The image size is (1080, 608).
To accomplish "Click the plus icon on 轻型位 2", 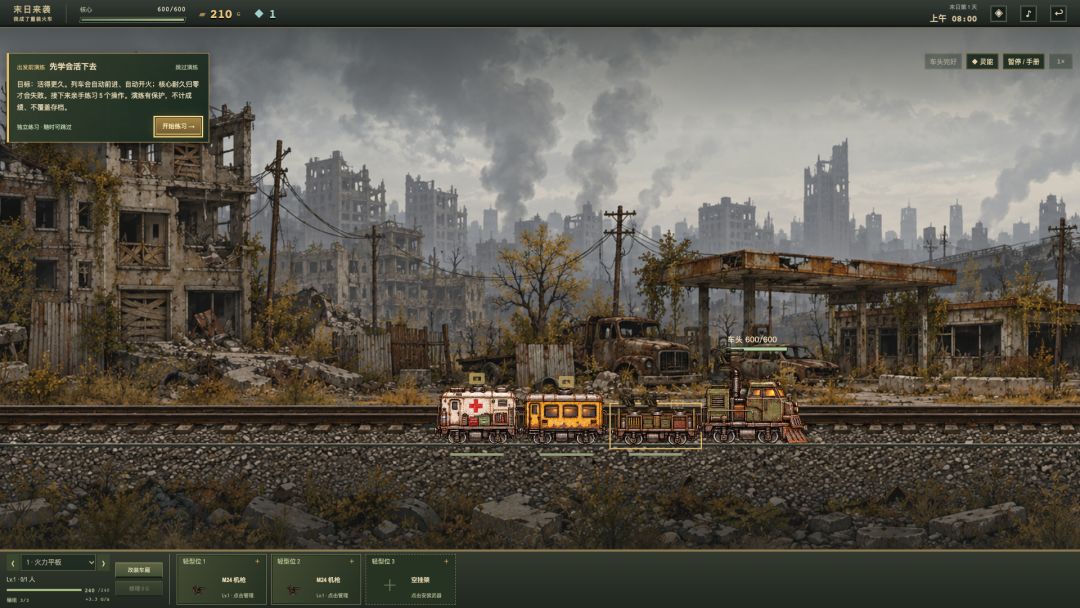I will point(352,561).
